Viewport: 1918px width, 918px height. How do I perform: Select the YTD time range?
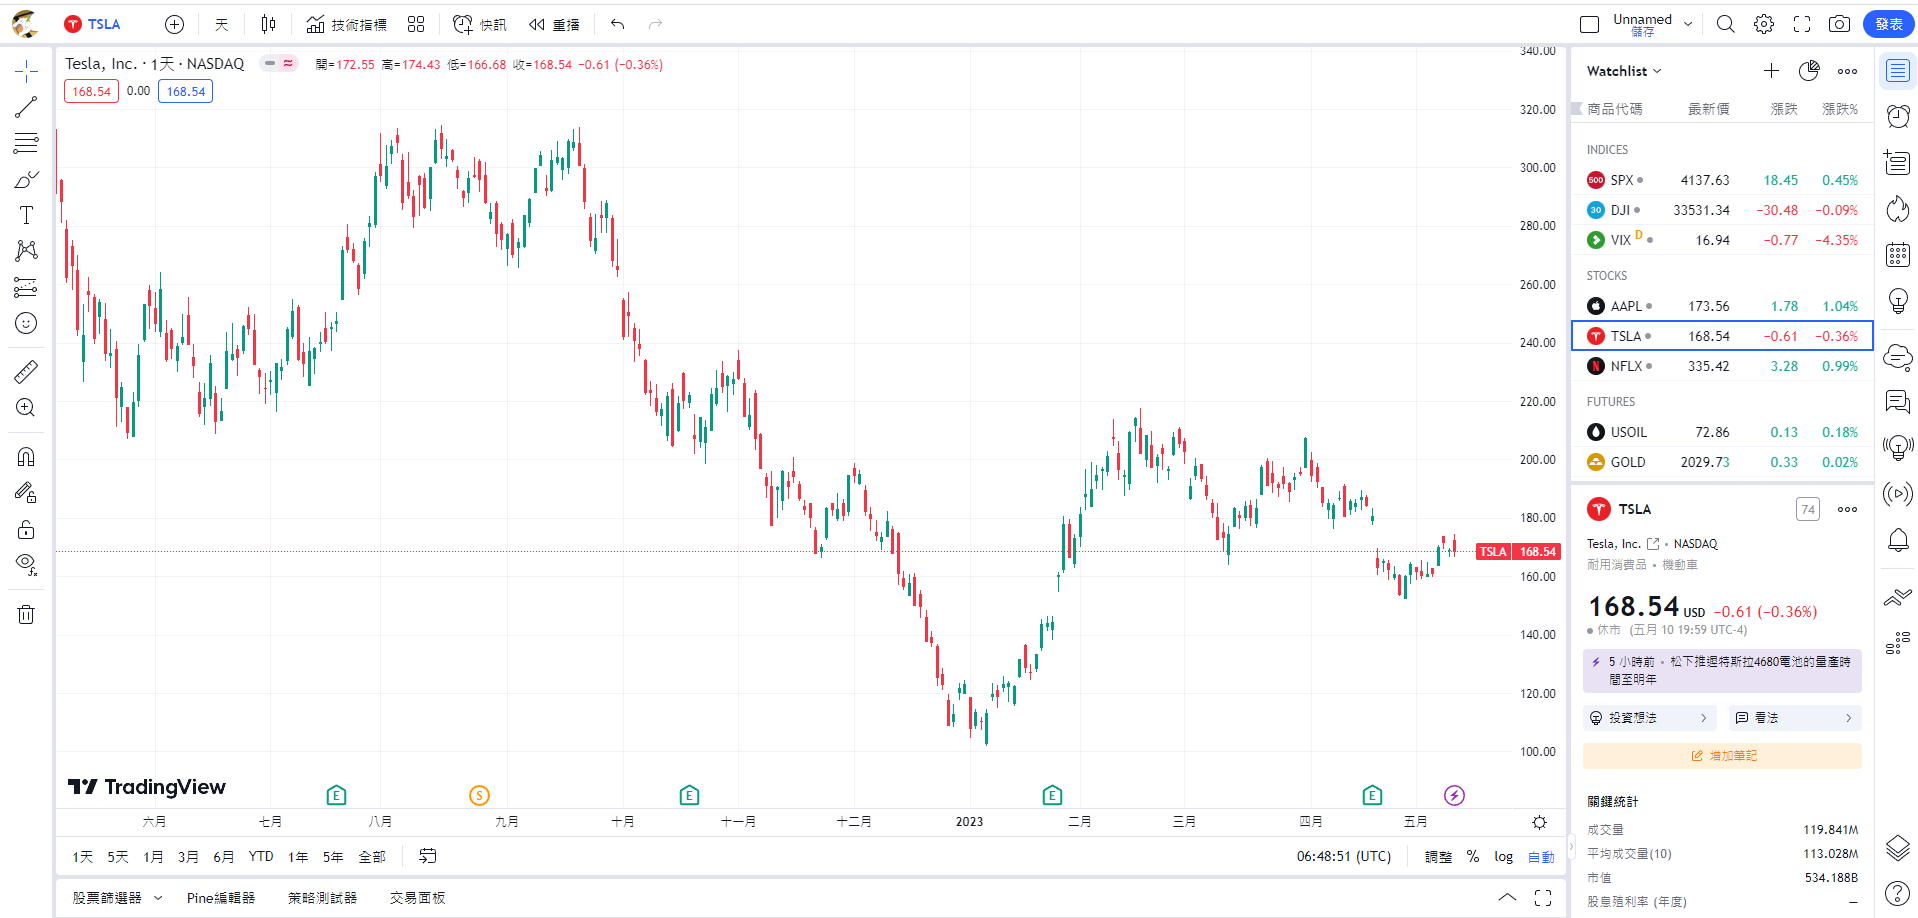click(x=261, y=857)
